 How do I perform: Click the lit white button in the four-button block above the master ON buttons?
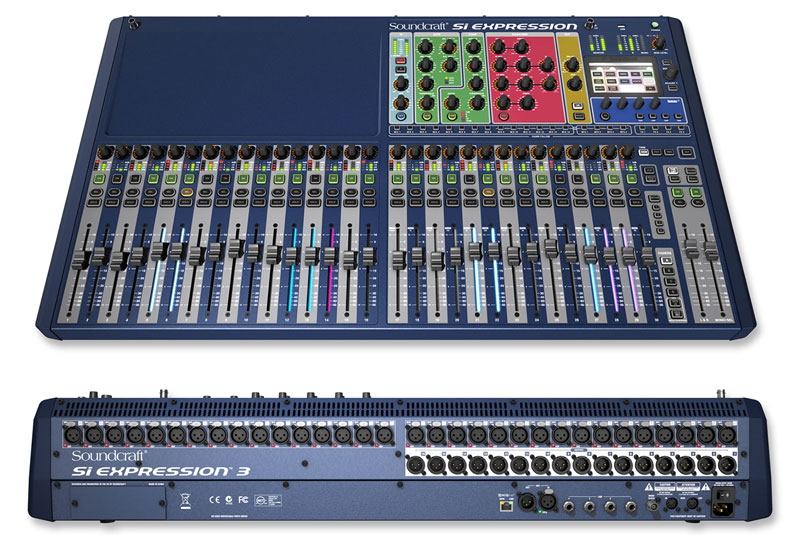[x=672, y=170]
